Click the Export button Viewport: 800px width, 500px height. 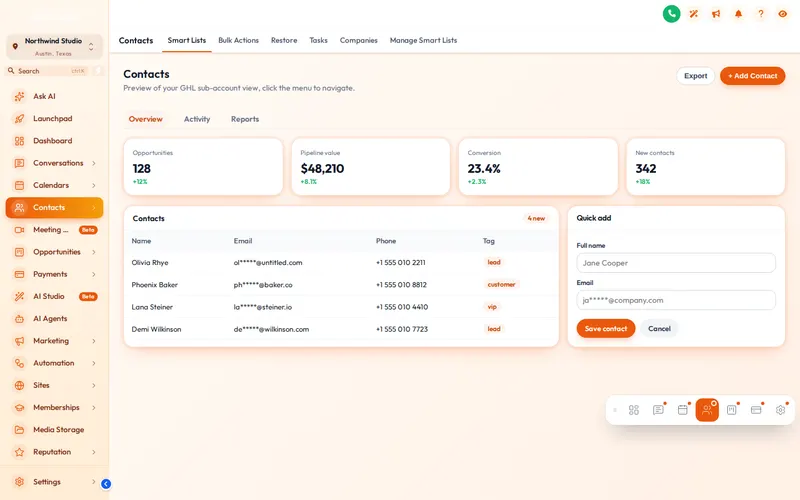click(x=695, y=76)
